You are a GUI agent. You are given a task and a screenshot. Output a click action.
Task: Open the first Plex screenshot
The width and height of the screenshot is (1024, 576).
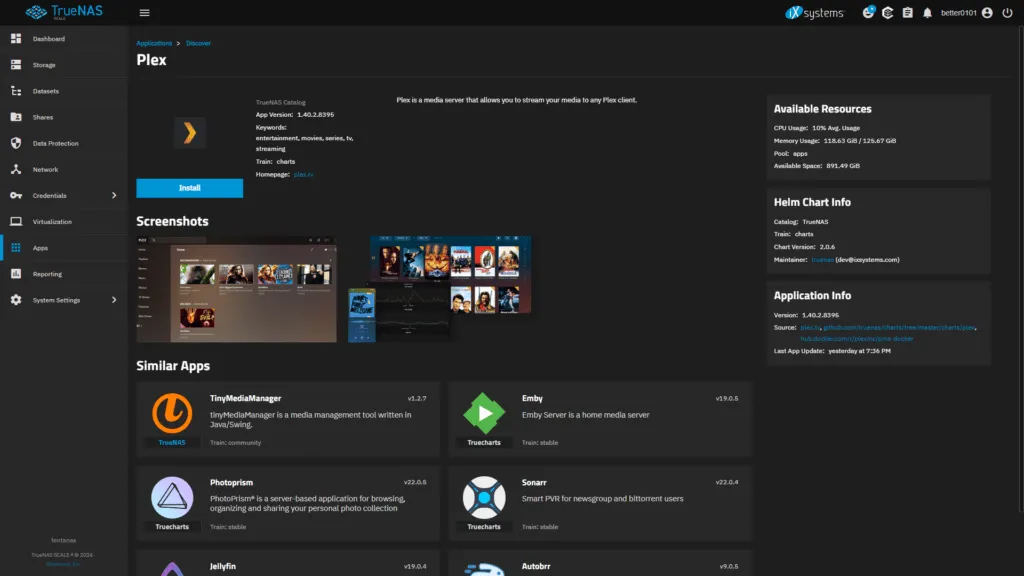236,289
